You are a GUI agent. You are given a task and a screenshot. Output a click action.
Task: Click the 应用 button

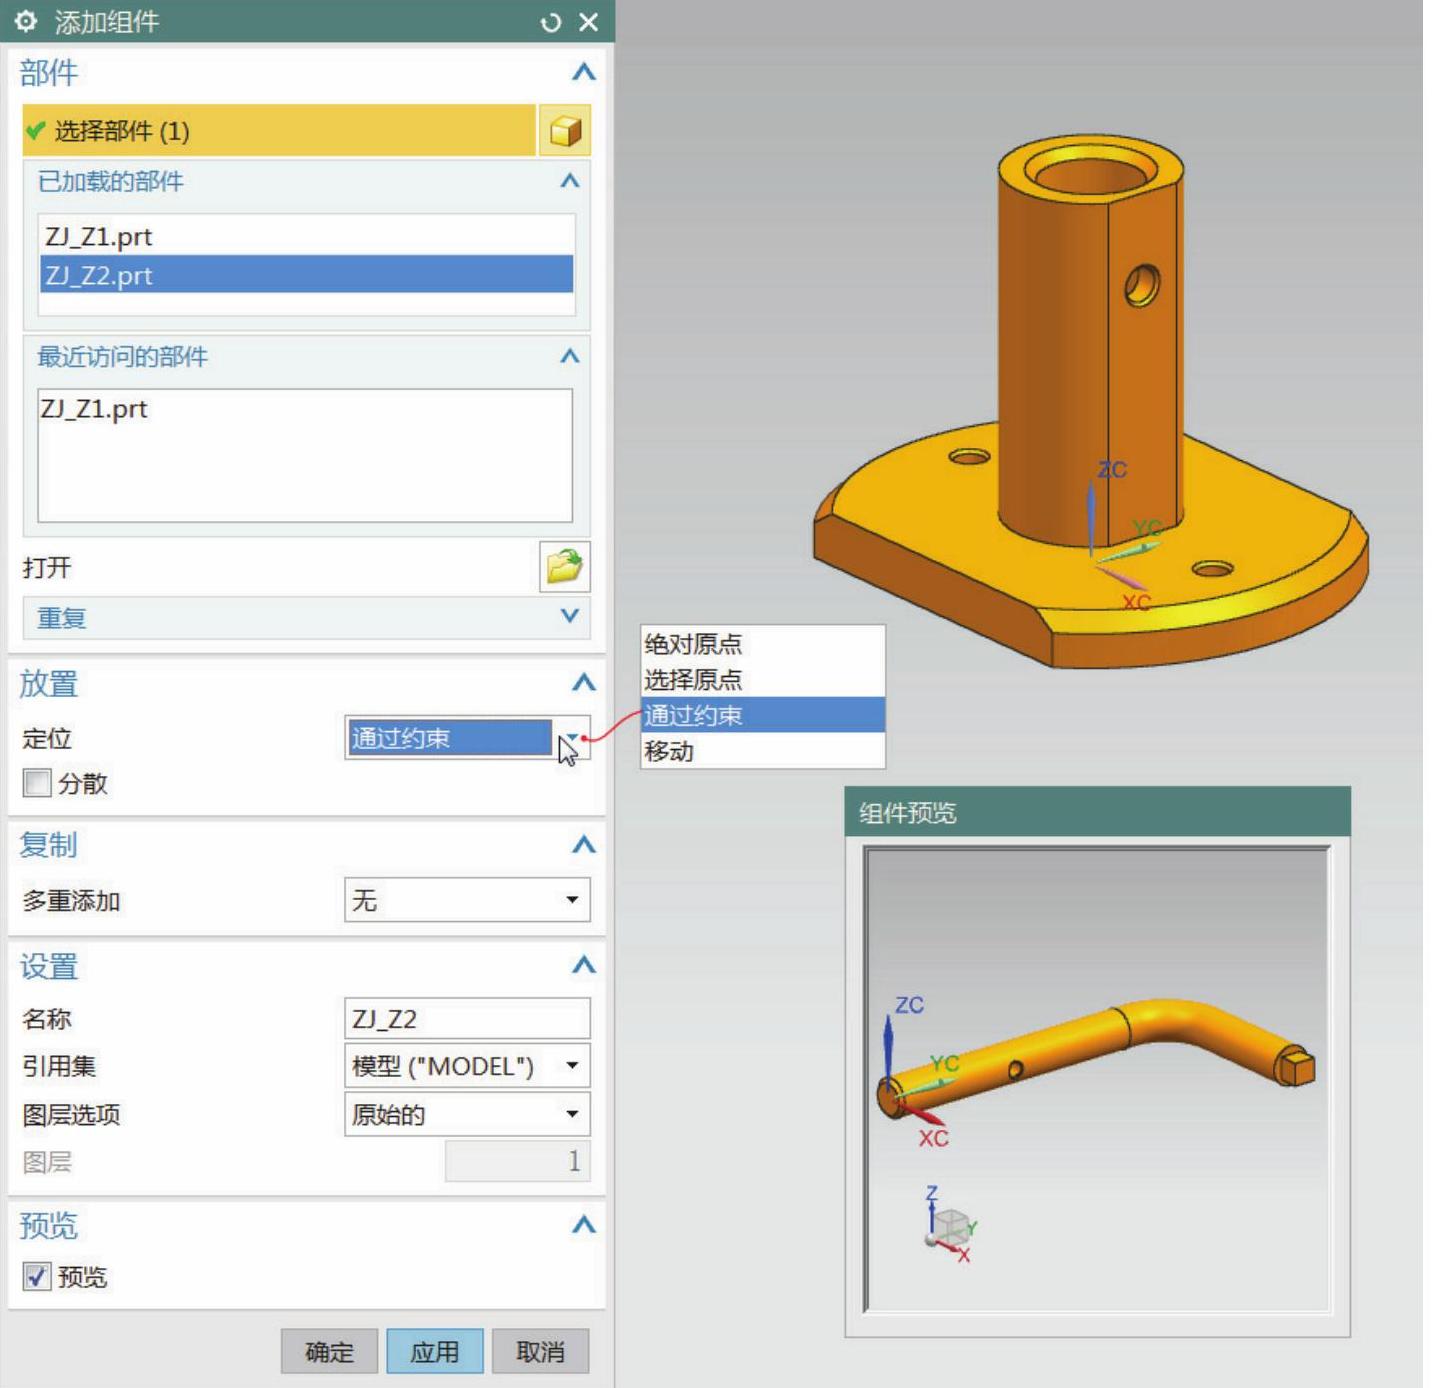[x=435, y=1352]
